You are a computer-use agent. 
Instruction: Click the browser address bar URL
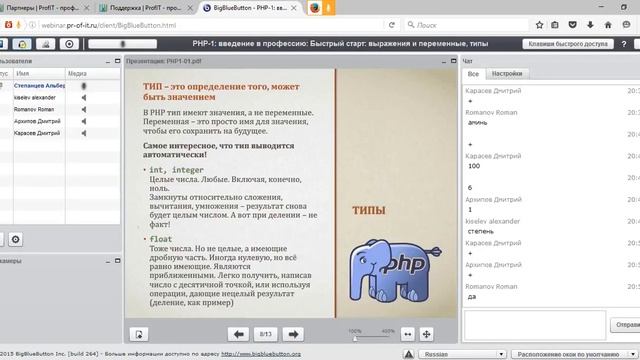click(109, 25)
